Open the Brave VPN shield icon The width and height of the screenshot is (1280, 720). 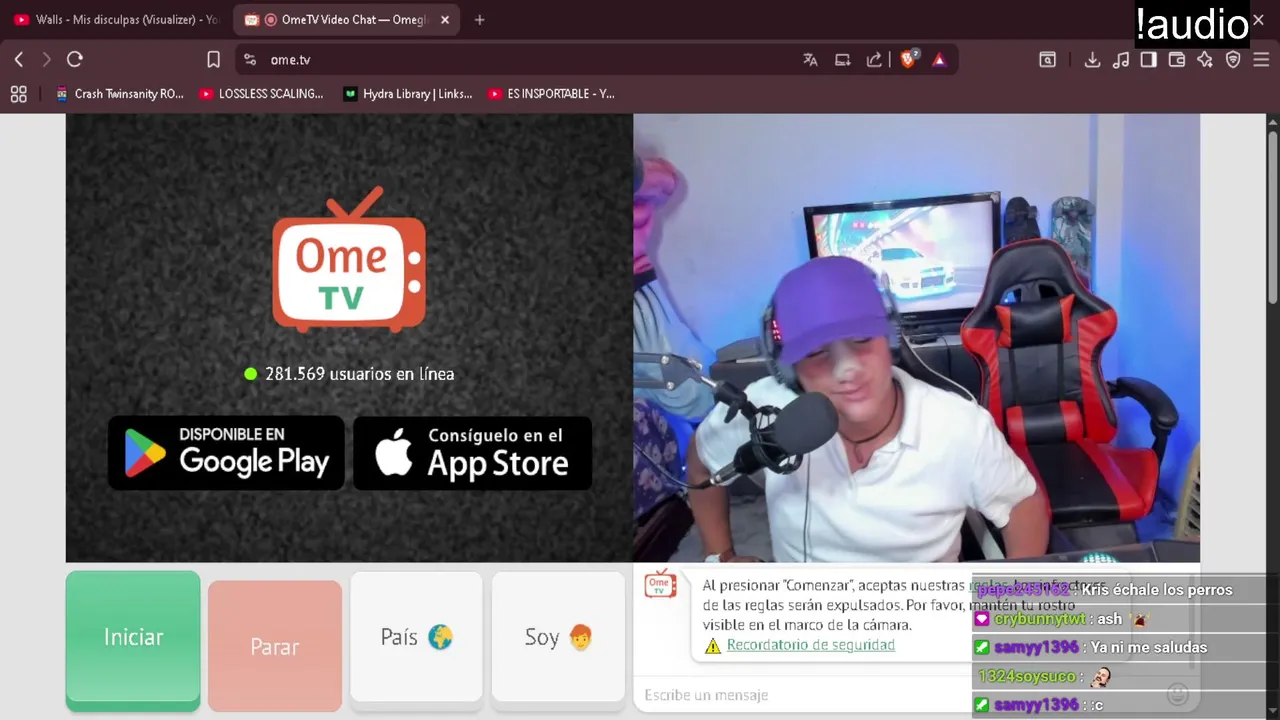pos(1233,60)
